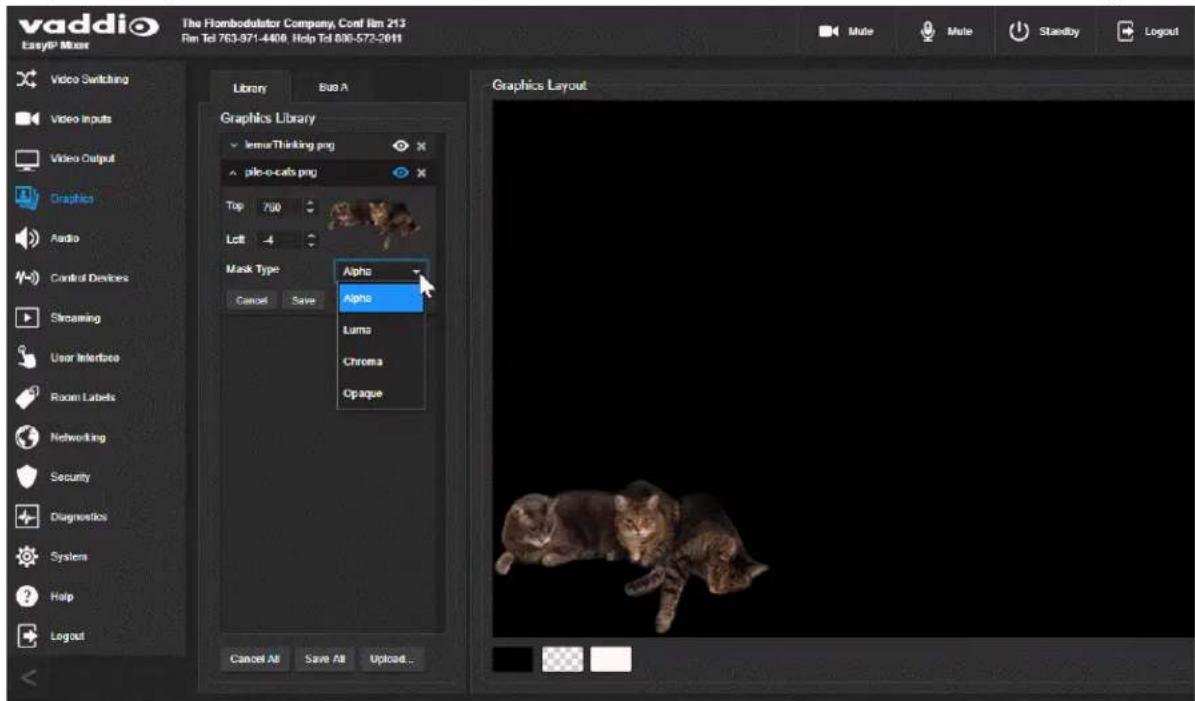Open System gear icon
The width and height of the screenshot is (1195, 701).
coord(27,556)
